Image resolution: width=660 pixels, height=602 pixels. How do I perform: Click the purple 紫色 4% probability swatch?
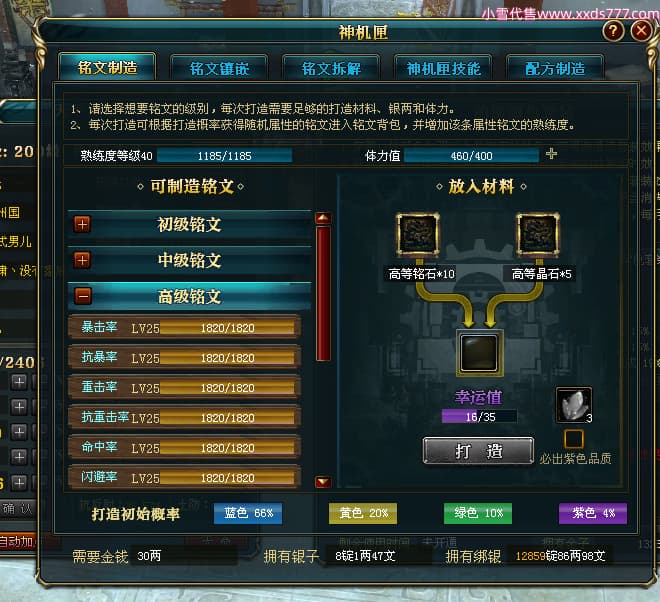coord(593,513)
